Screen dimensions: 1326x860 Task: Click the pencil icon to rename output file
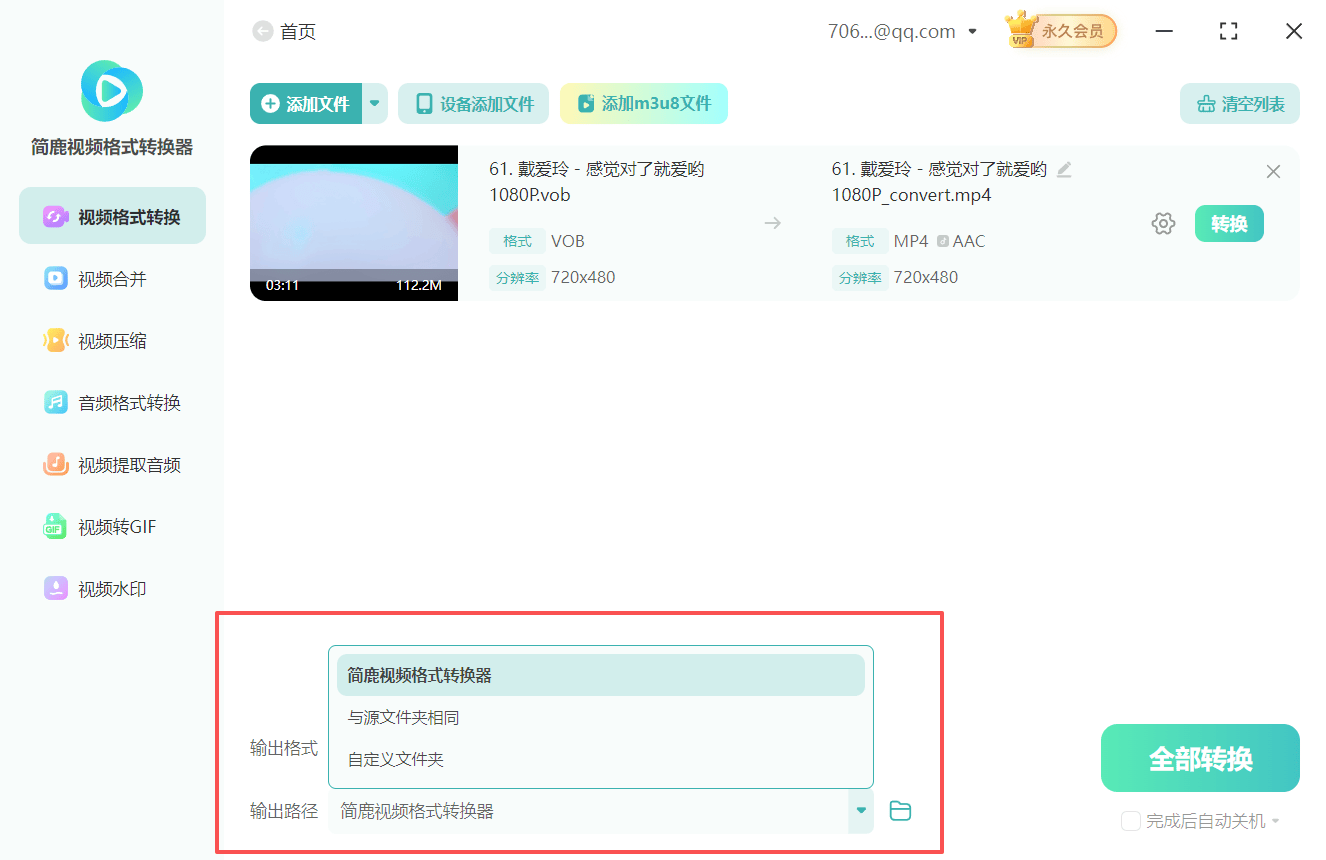(x=1064, y=170)
